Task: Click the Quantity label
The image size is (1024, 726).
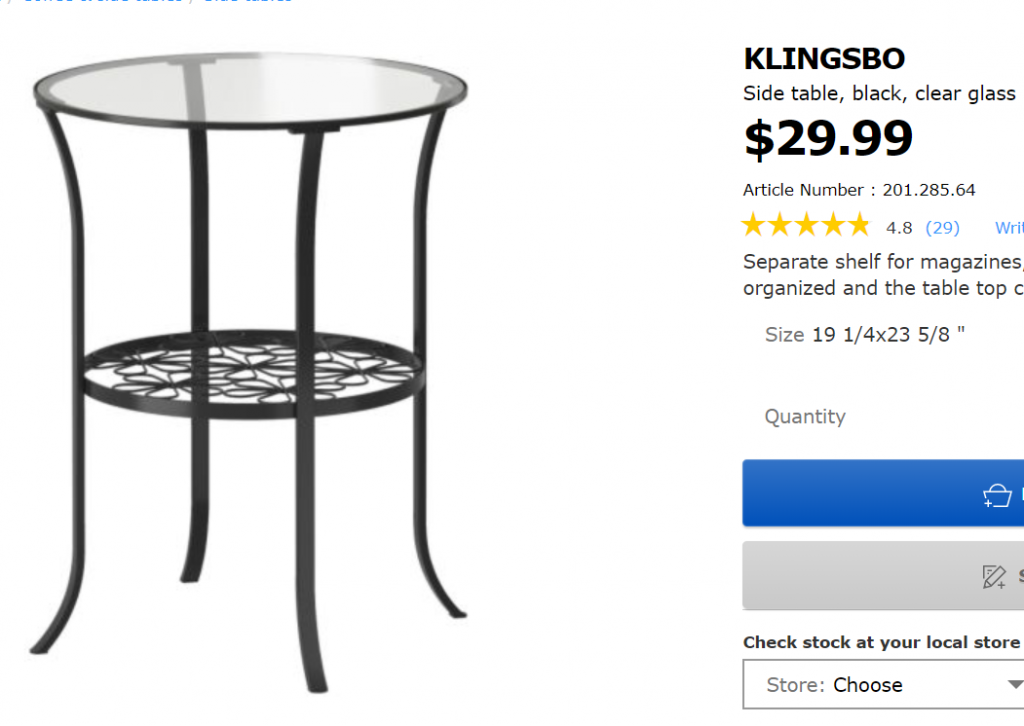Action: 805,417
